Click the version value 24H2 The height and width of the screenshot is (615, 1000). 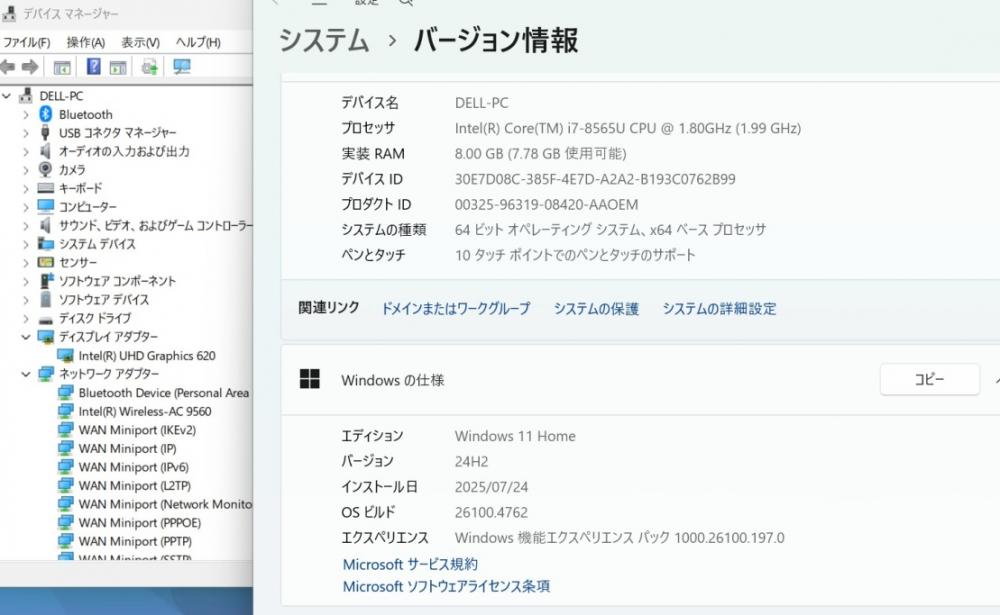(x=471, y=461)
